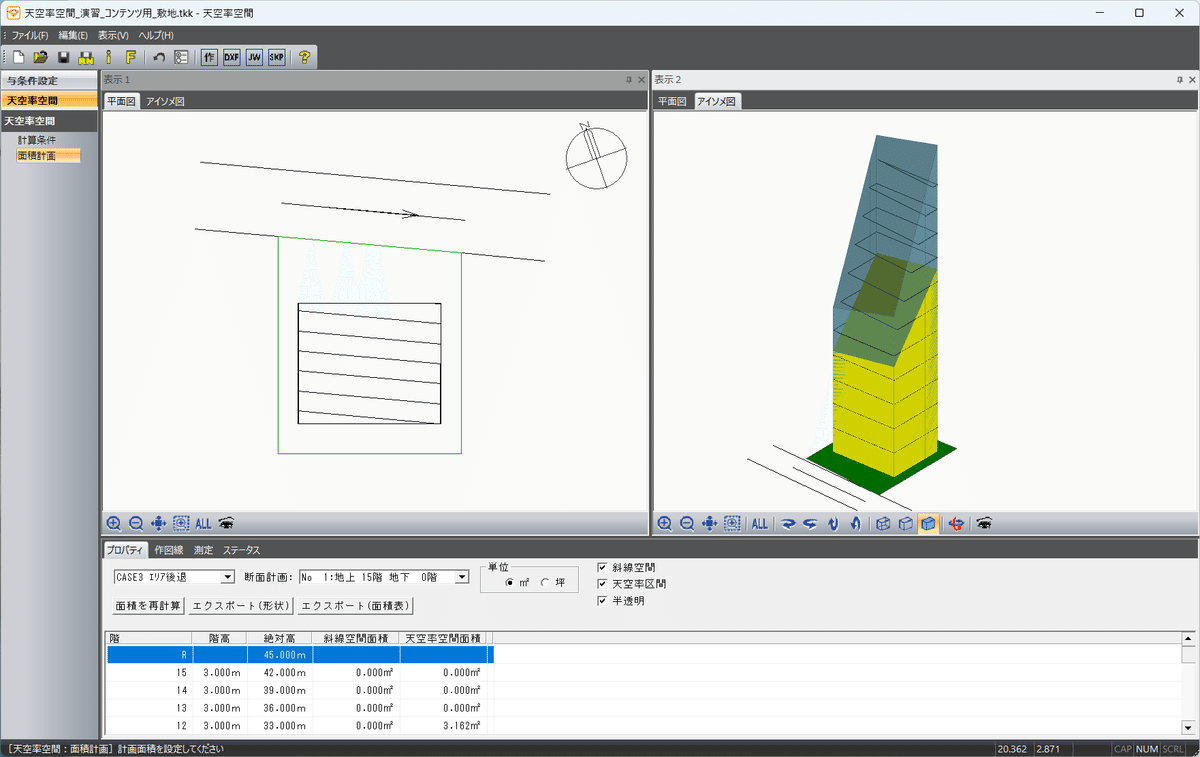Zoom in on the 表示2 view
The width and height of the screenshot is (1200, 757).
point(665,523)
